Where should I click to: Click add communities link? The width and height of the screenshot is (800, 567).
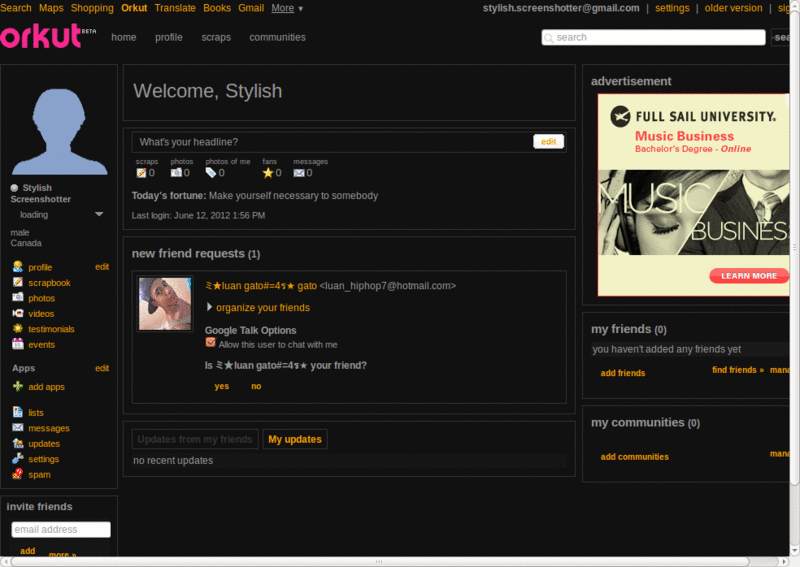(x=635, y=457)
